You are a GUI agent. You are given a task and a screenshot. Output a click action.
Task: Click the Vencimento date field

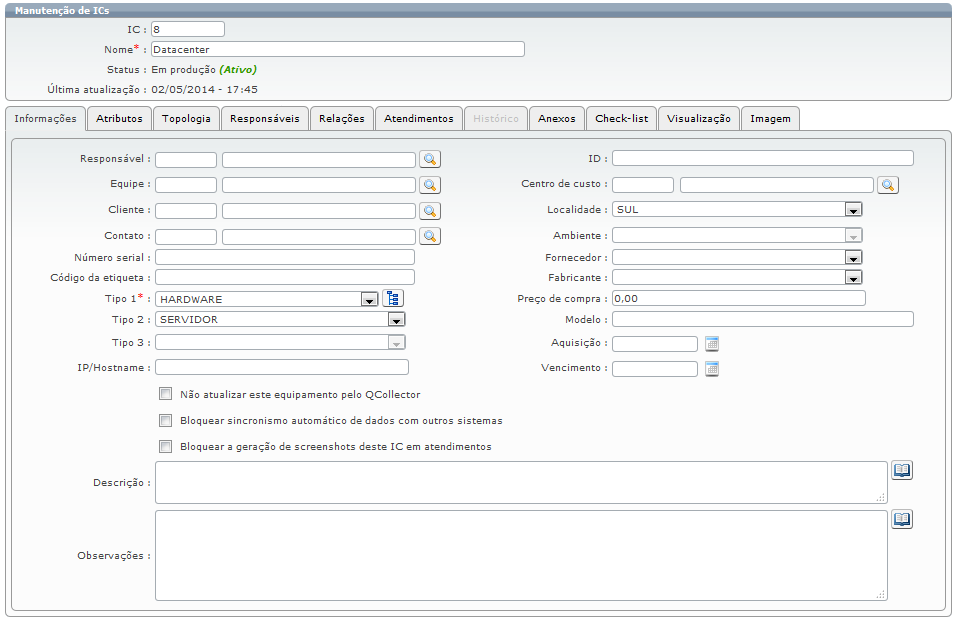pyautogui.click(x=655, y=369)
